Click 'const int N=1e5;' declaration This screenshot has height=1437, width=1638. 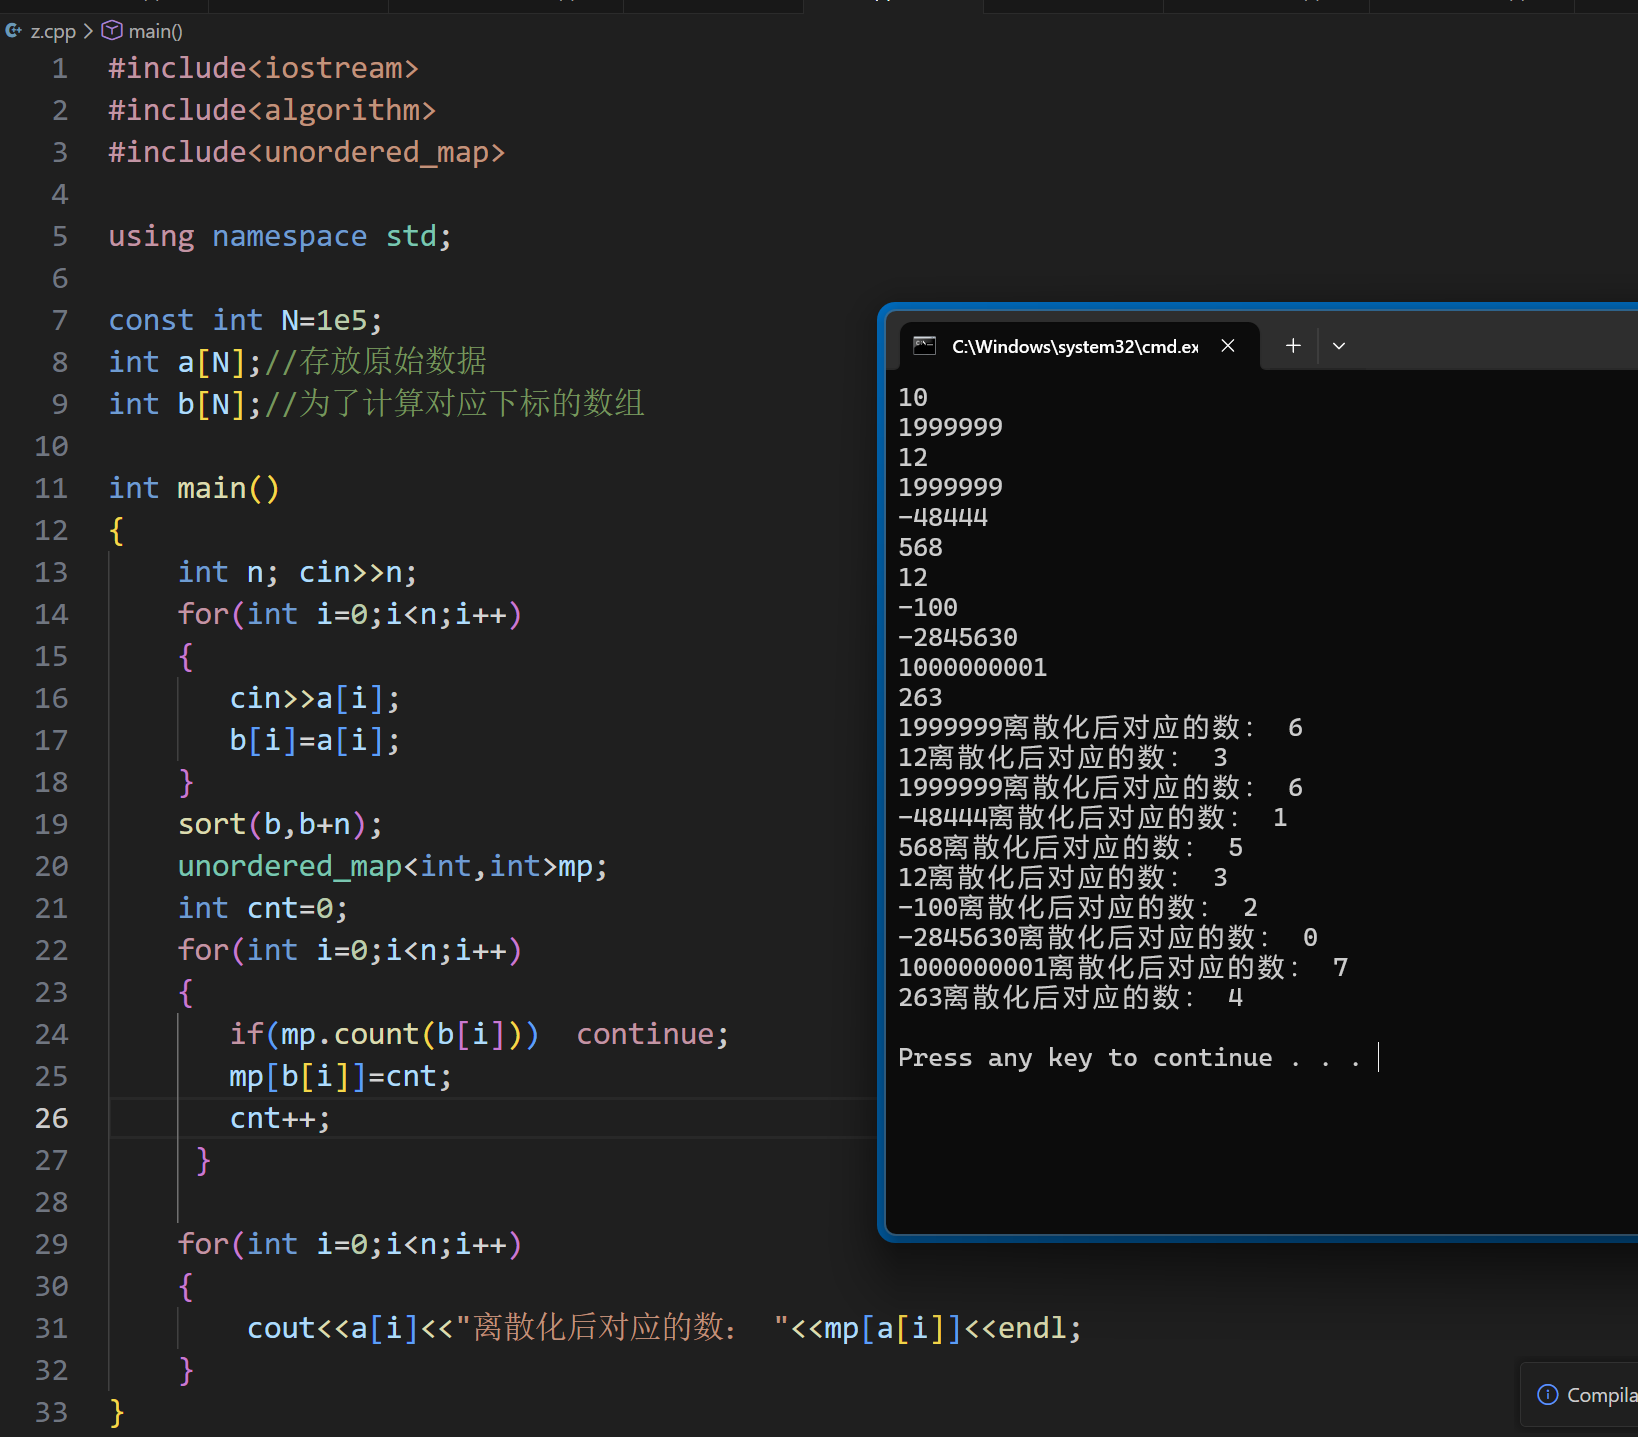[246, 320]
